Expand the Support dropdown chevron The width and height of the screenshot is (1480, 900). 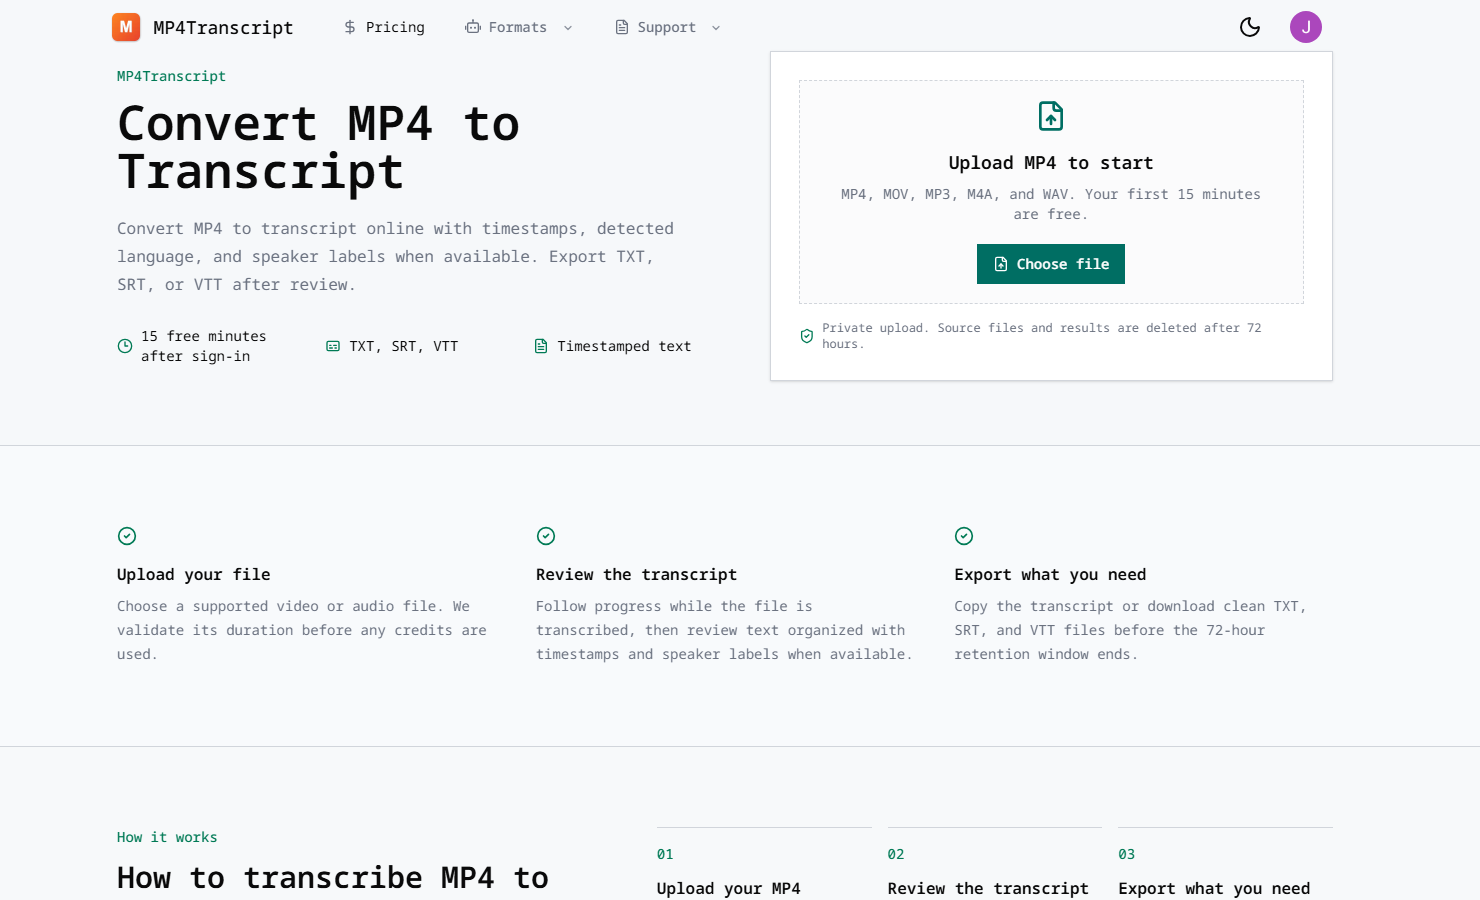[716, 28]
